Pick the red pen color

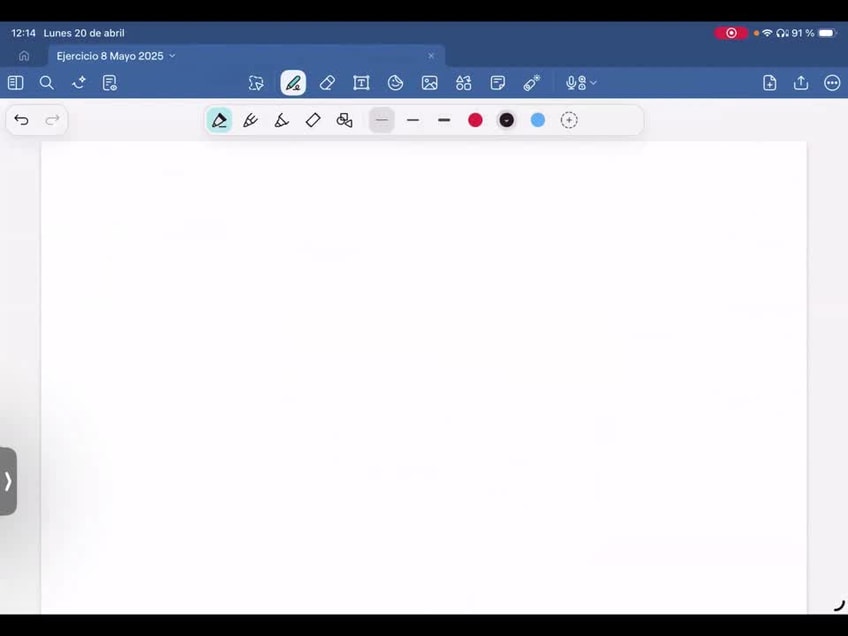point(475,120)
